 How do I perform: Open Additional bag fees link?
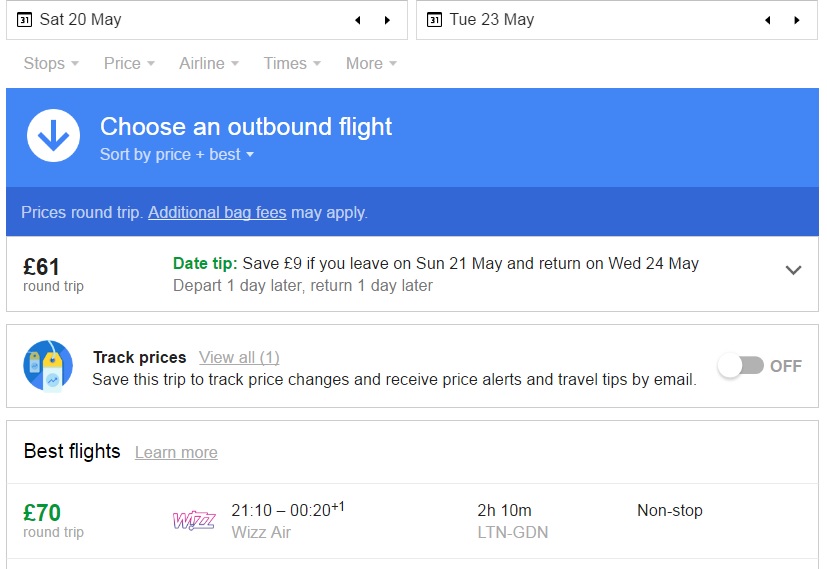[217, 213]
